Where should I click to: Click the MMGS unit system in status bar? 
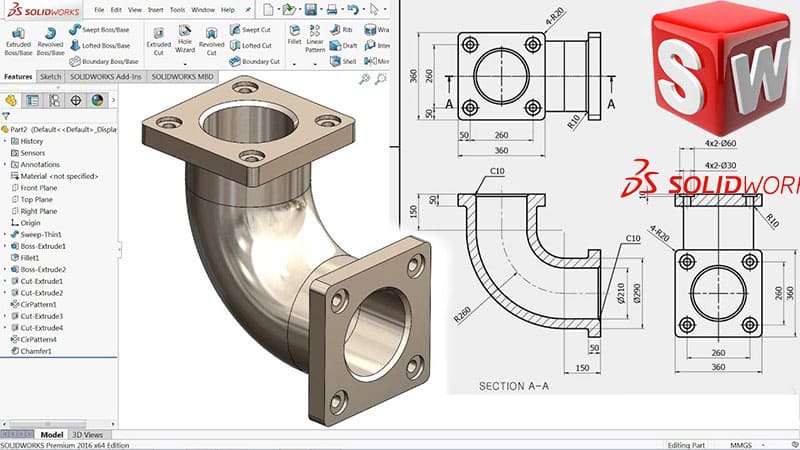[x=741, y=445]
